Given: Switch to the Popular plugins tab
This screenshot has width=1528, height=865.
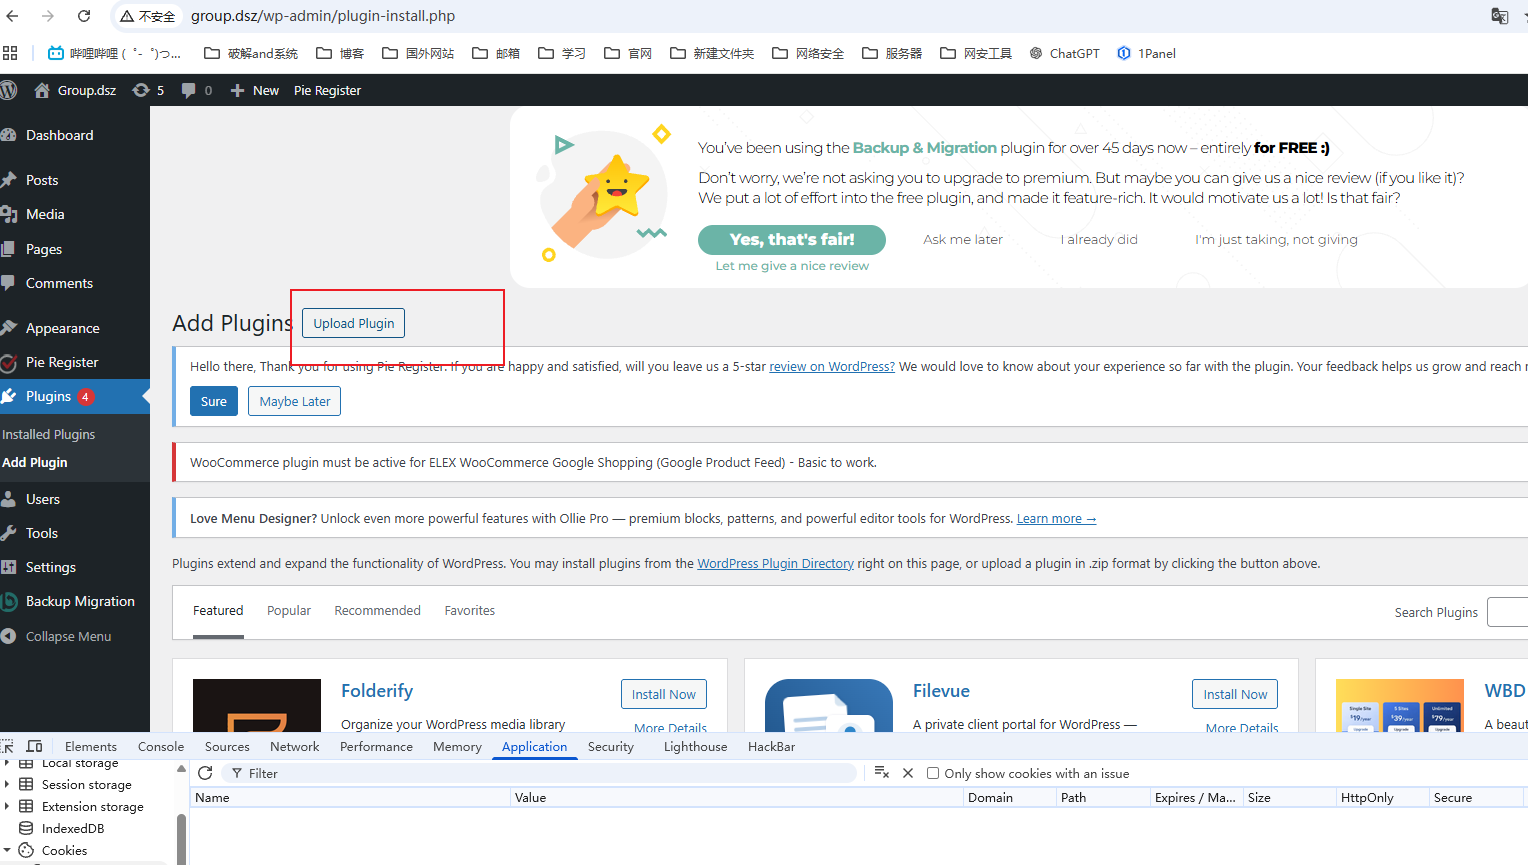Looking at the screenshot, I should [x=289, y=610].
